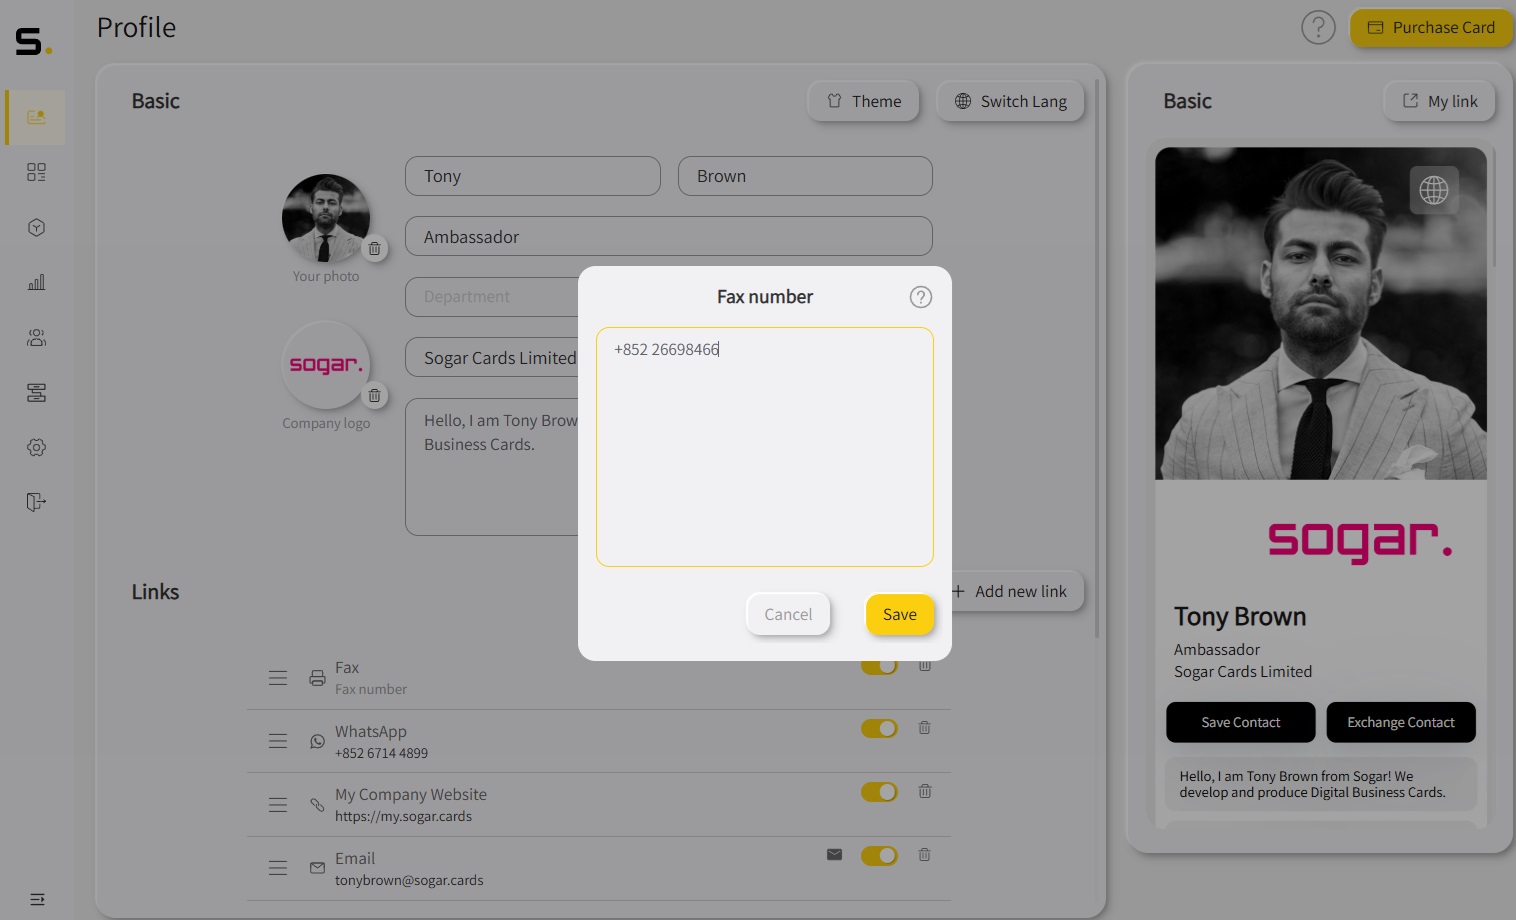Open the analytics bar chart sidebar icon

(36, 282)
